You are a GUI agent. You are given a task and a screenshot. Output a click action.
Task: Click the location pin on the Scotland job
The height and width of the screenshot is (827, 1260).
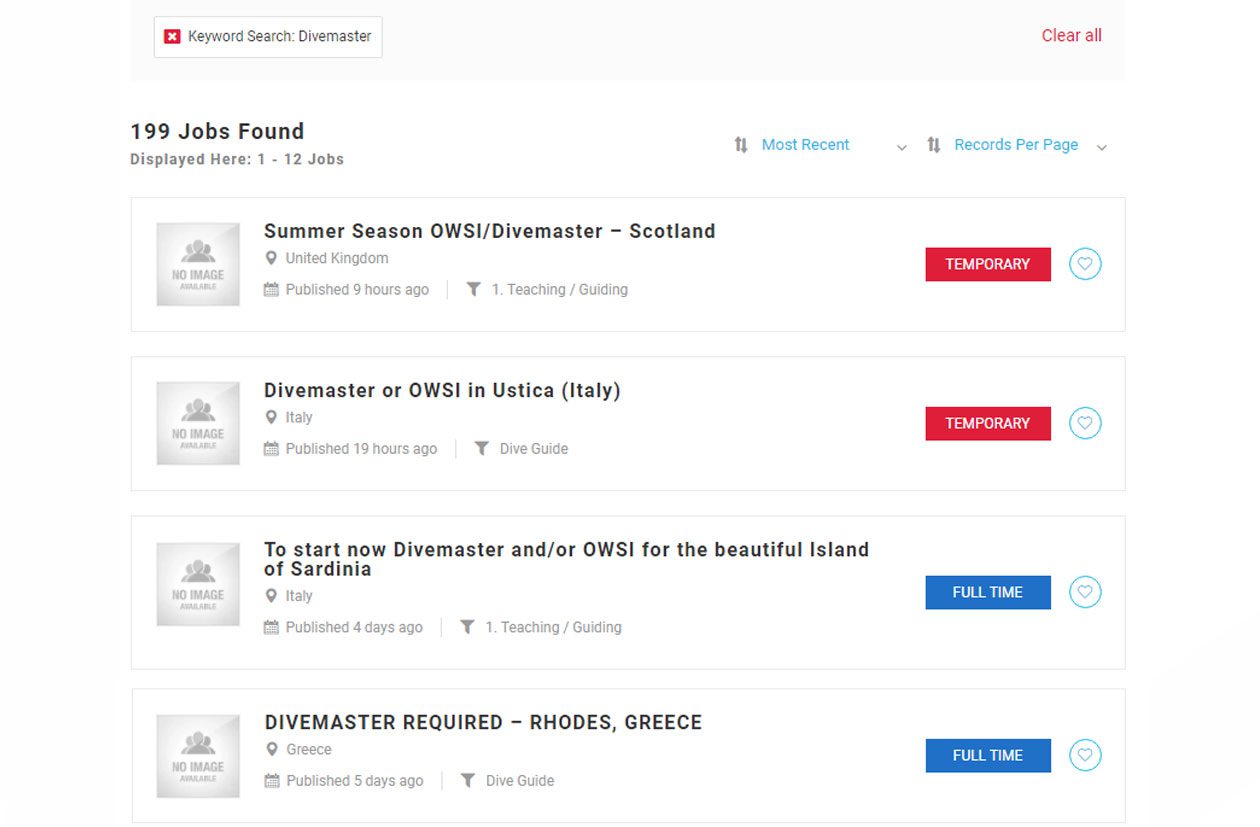(x=271, y=258)
